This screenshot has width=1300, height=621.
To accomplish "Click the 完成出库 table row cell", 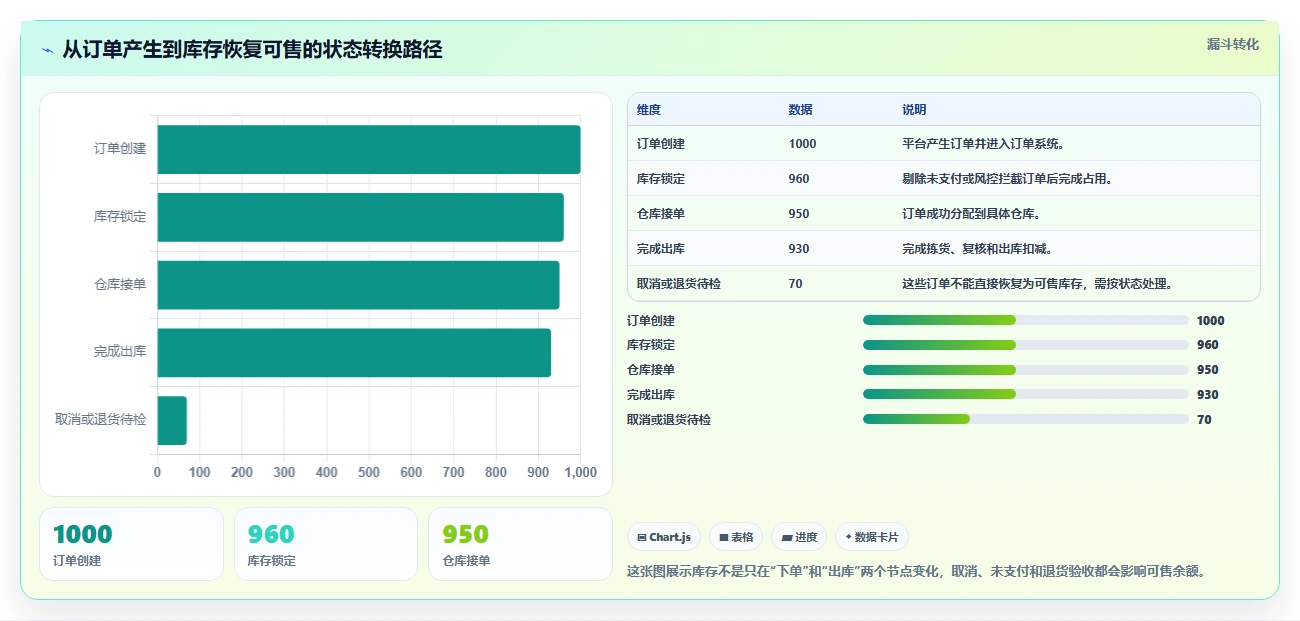I will [661, 249].
